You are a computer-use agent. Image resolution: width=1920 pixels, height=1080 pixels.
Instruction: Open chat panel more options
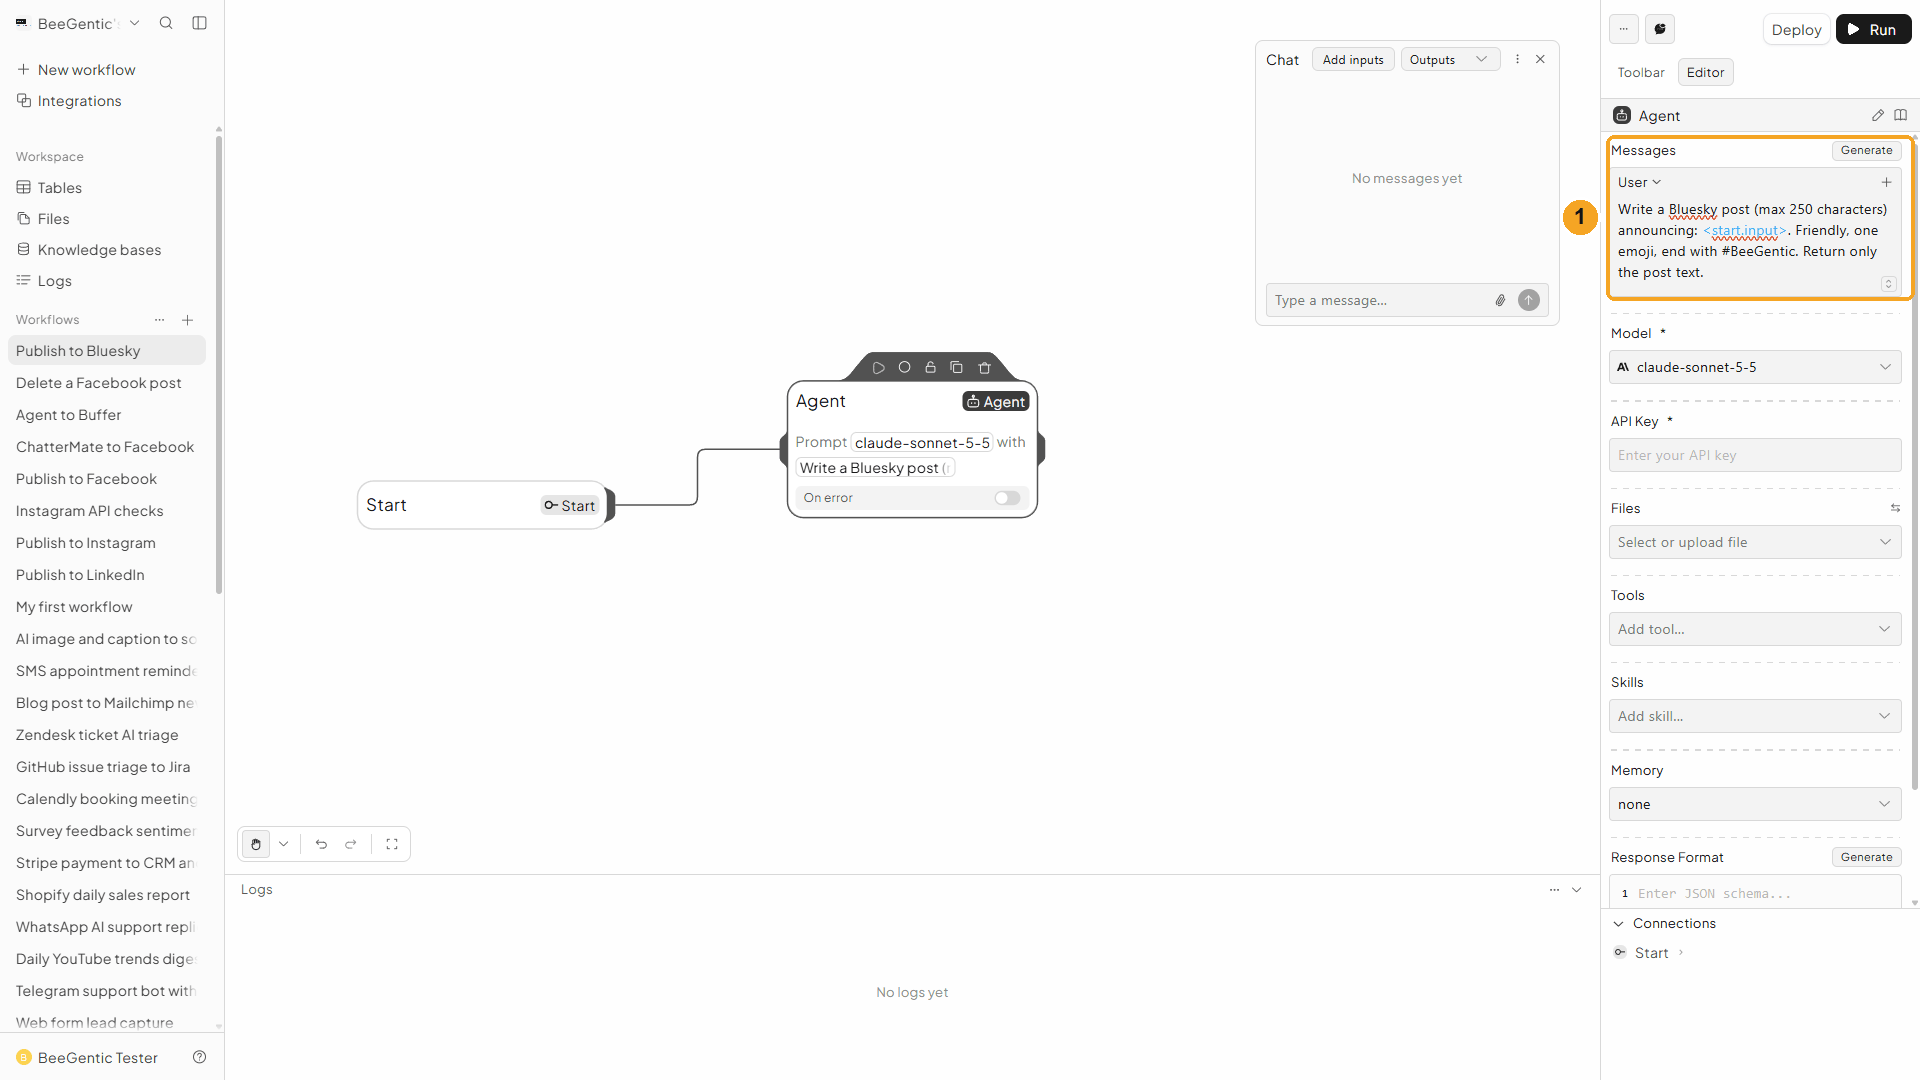[x=1517, y=59]
